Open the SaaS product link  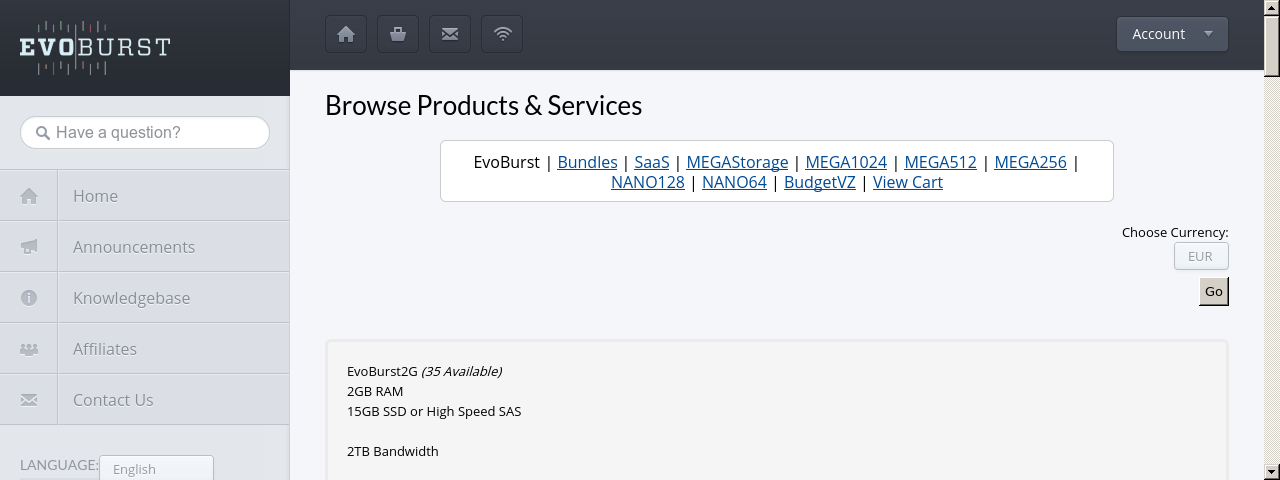[x=652, y=162]
